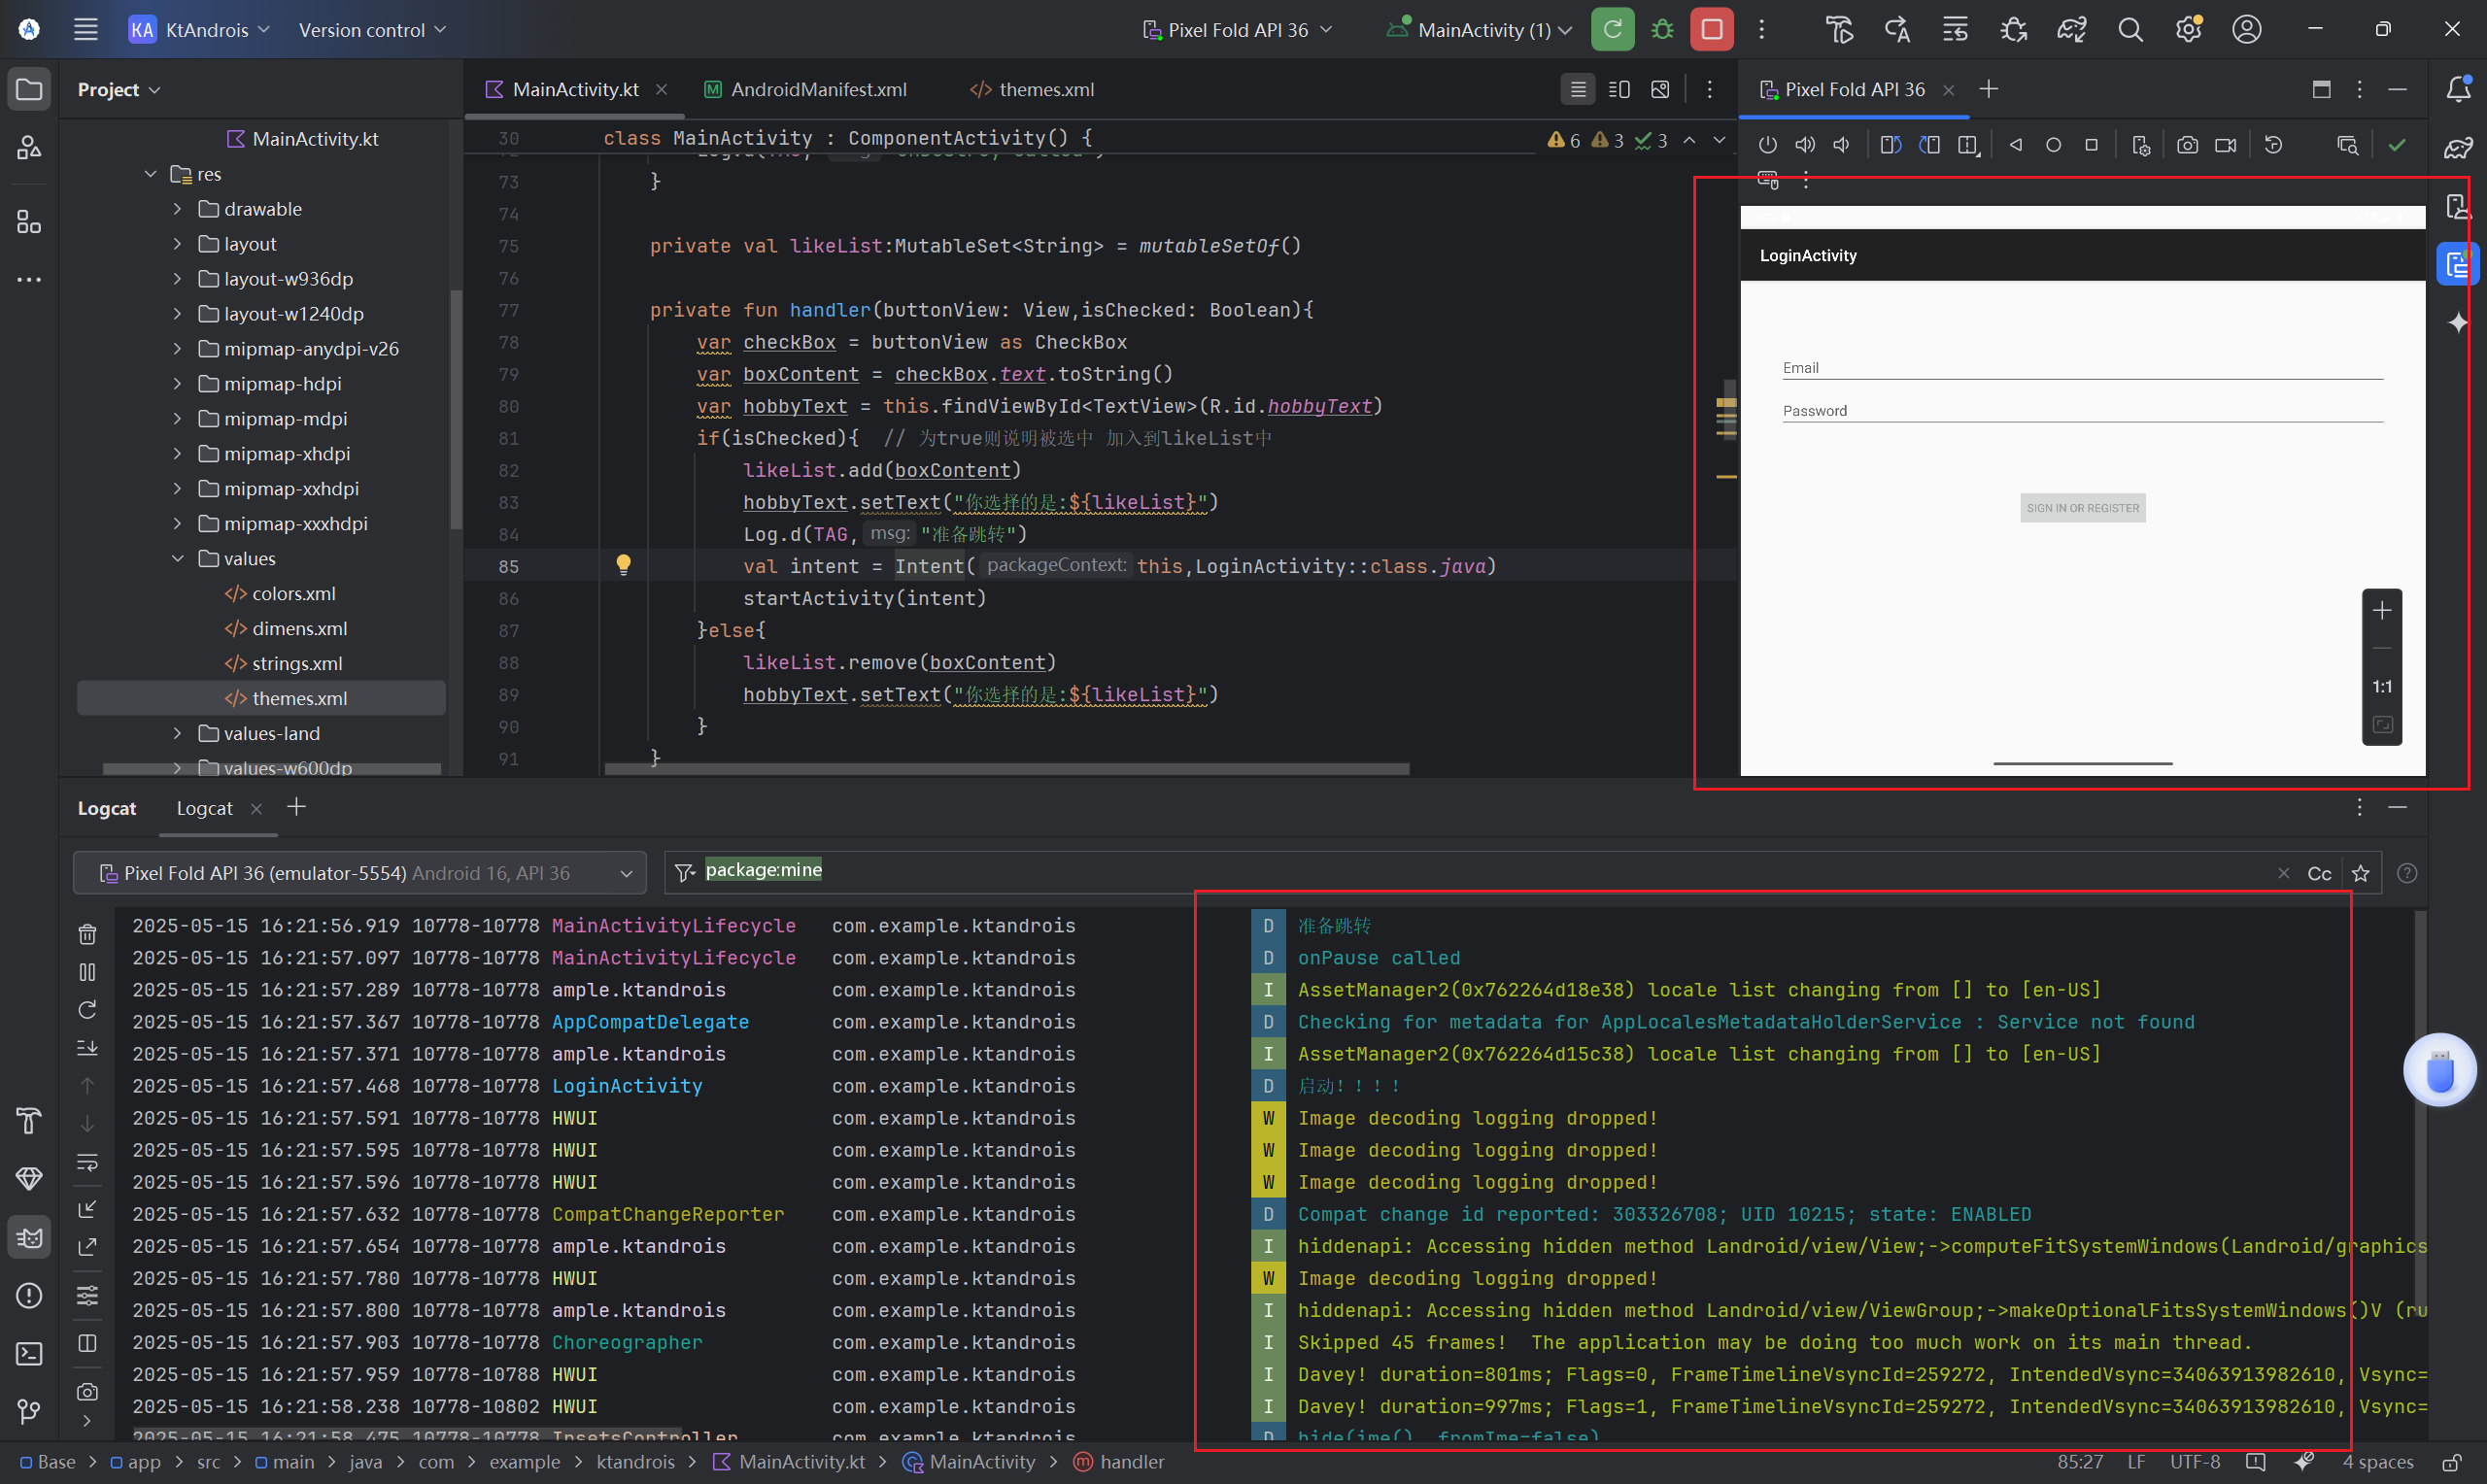Open the emulator device settings icon
The height and width of the screenshot is (1484, 2487).
click(x=2141, y=145)
